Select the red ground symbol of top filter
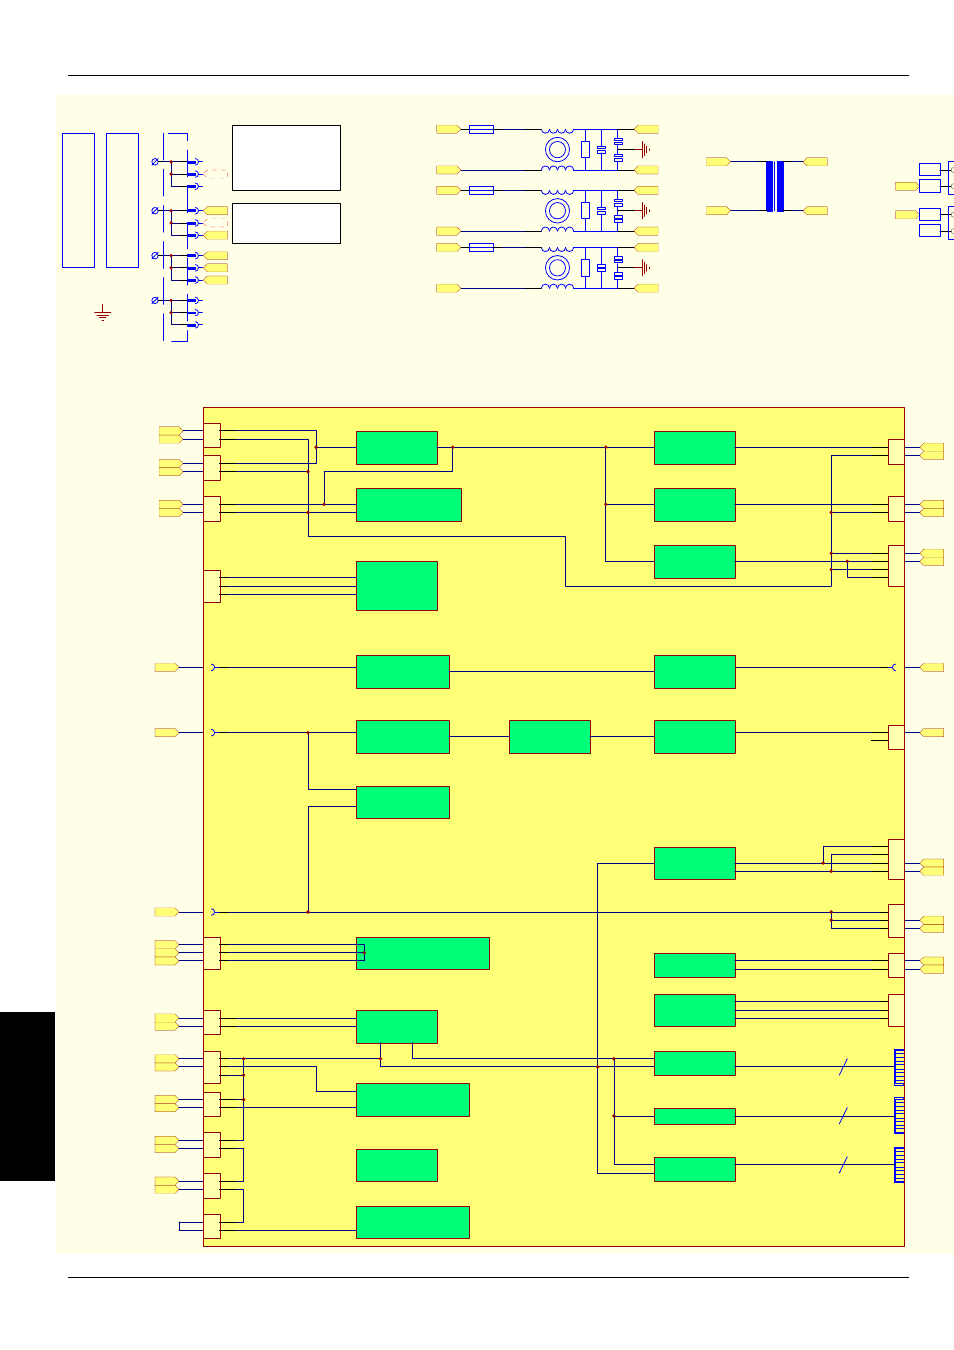The width and height of the screenshot is (954, 1350). click(645, 149)
